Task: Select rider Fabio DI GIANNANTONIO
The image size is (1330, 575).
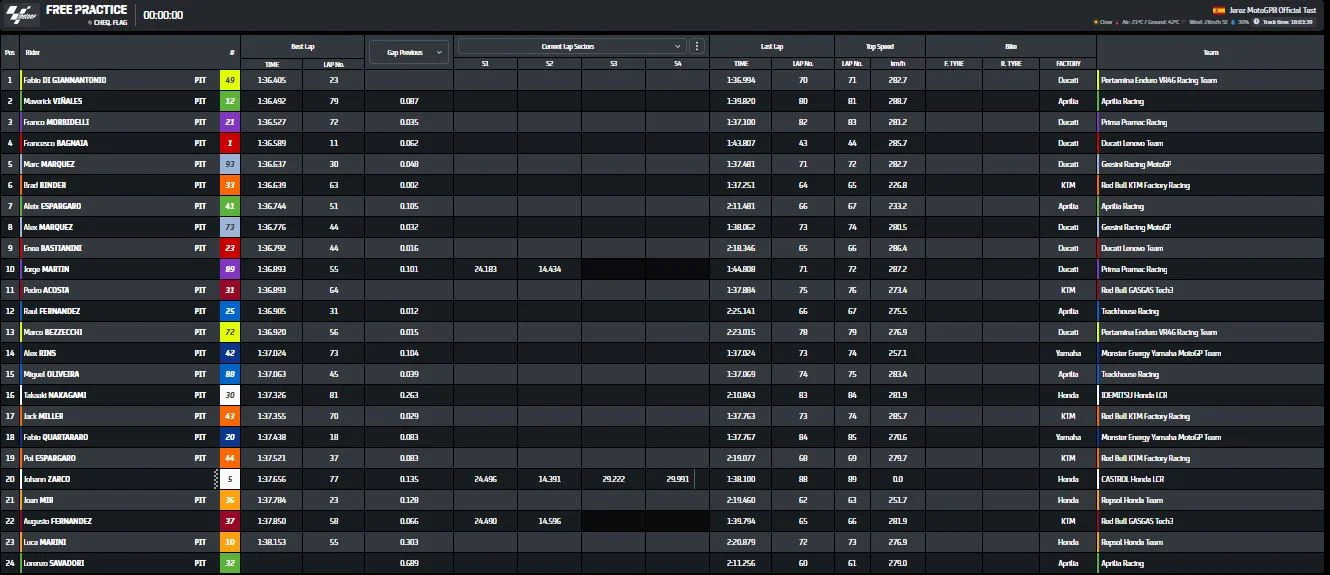Action: (x=65, y=80)
